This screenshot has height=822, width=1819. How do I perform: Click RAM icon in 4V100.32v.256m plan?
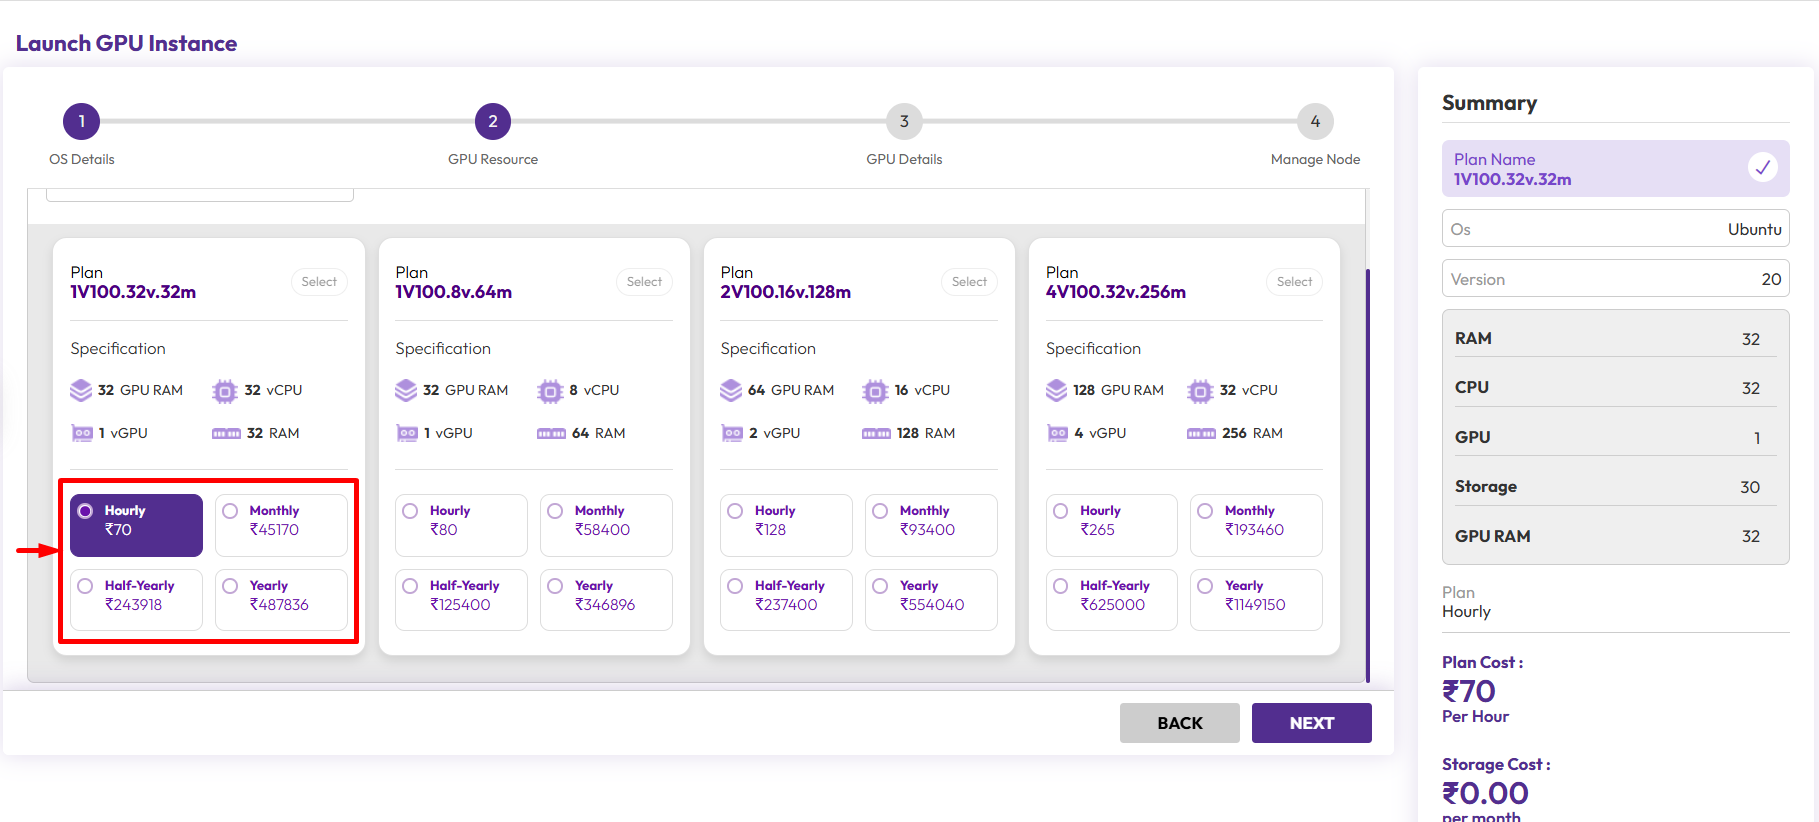[1201, 434]
